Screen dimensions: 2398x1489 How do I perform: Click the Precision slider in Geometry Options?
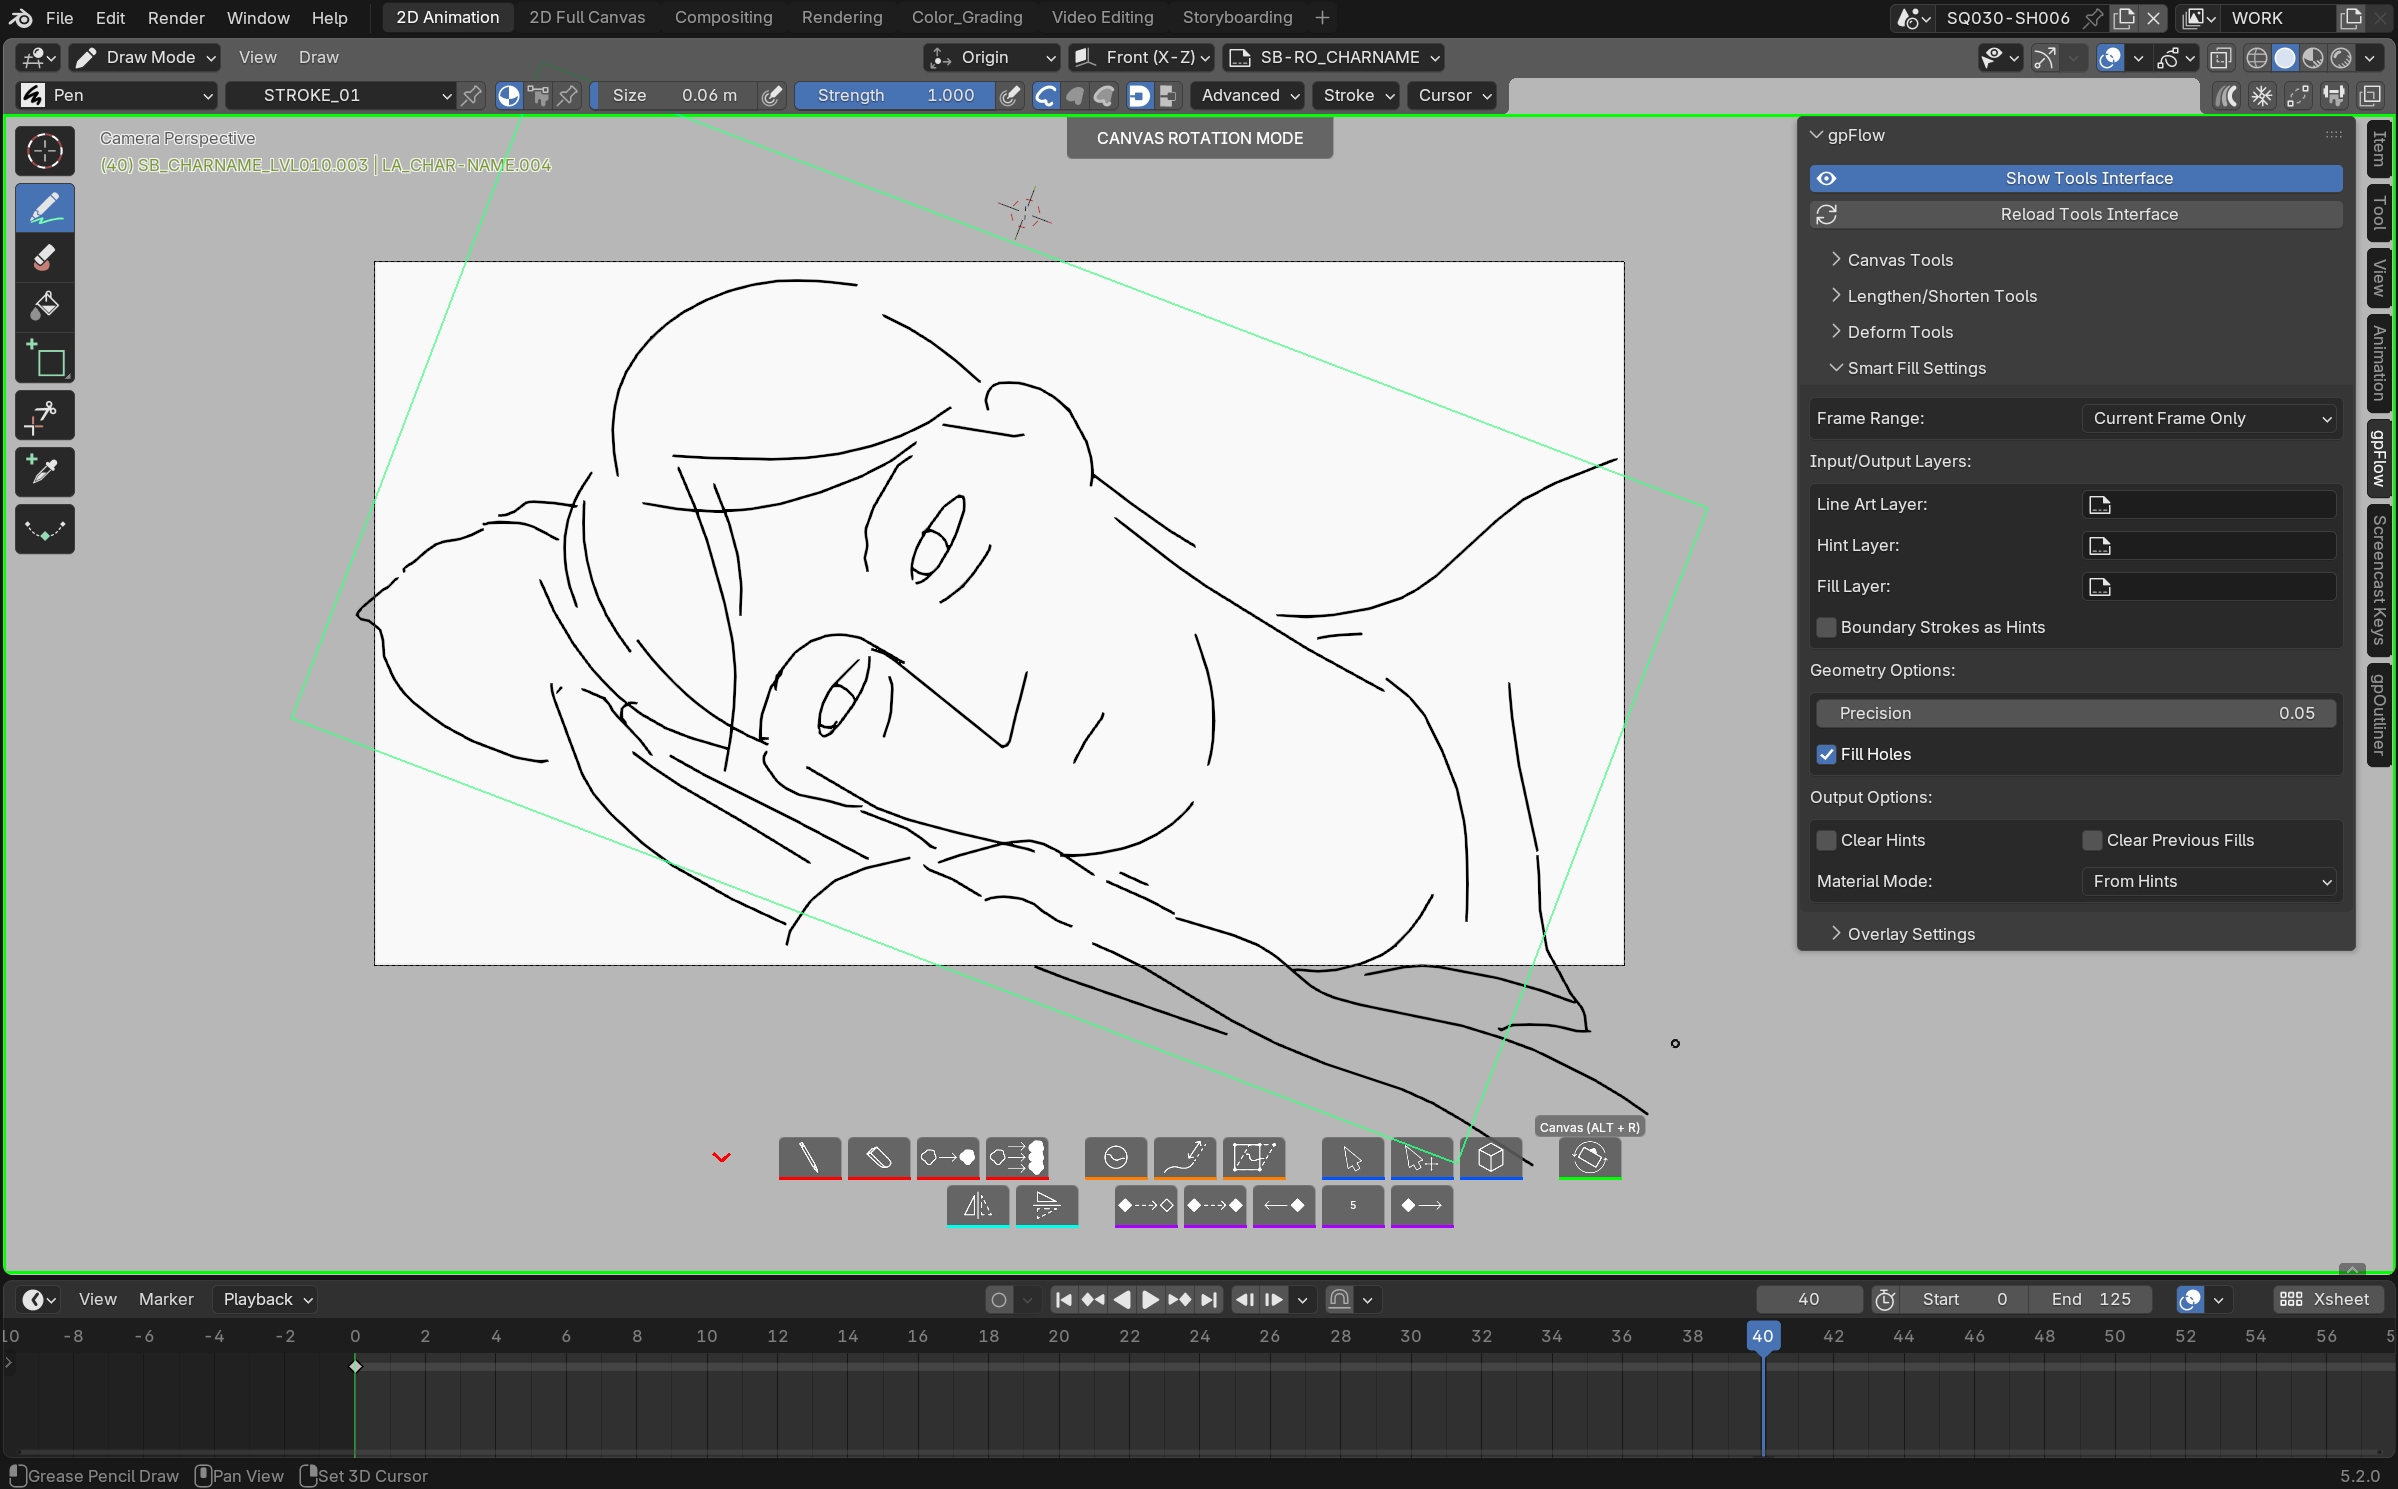(2076, 713)
